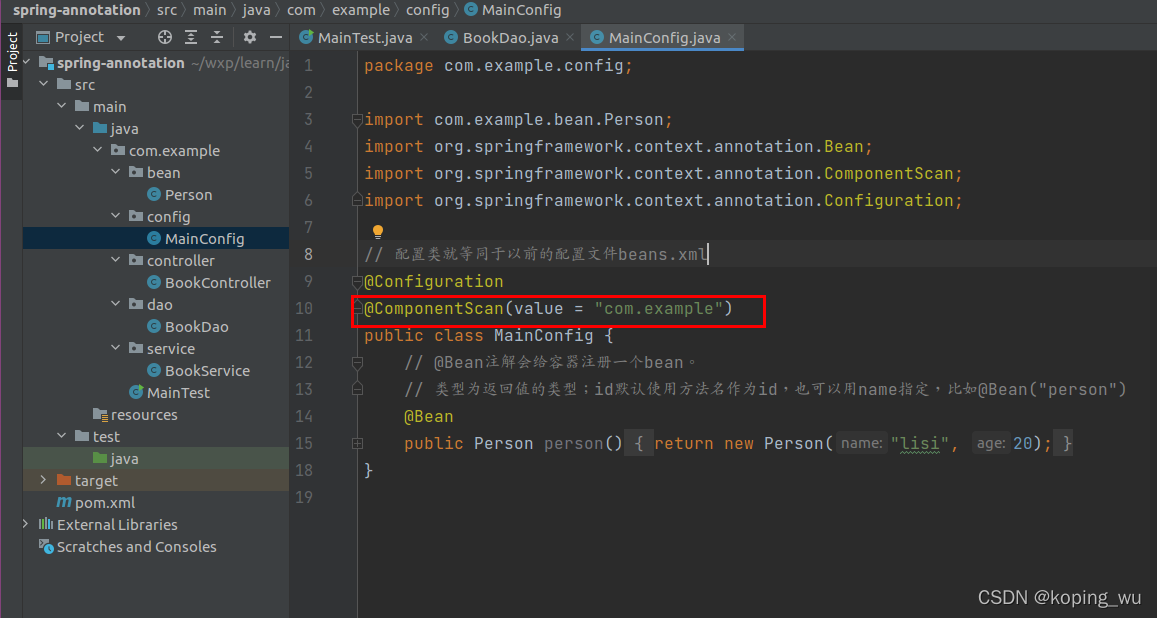1157x618 pixels.
Task: Click the Collapse All icon in Project toolbar
Action: [x=217, y=37]
